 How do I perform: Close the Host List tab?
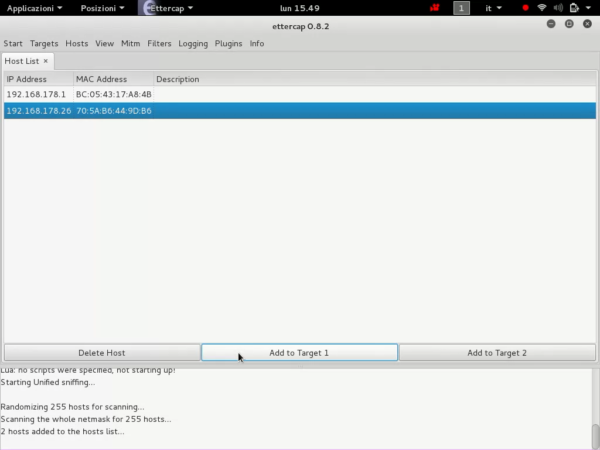tap(46, 61)
